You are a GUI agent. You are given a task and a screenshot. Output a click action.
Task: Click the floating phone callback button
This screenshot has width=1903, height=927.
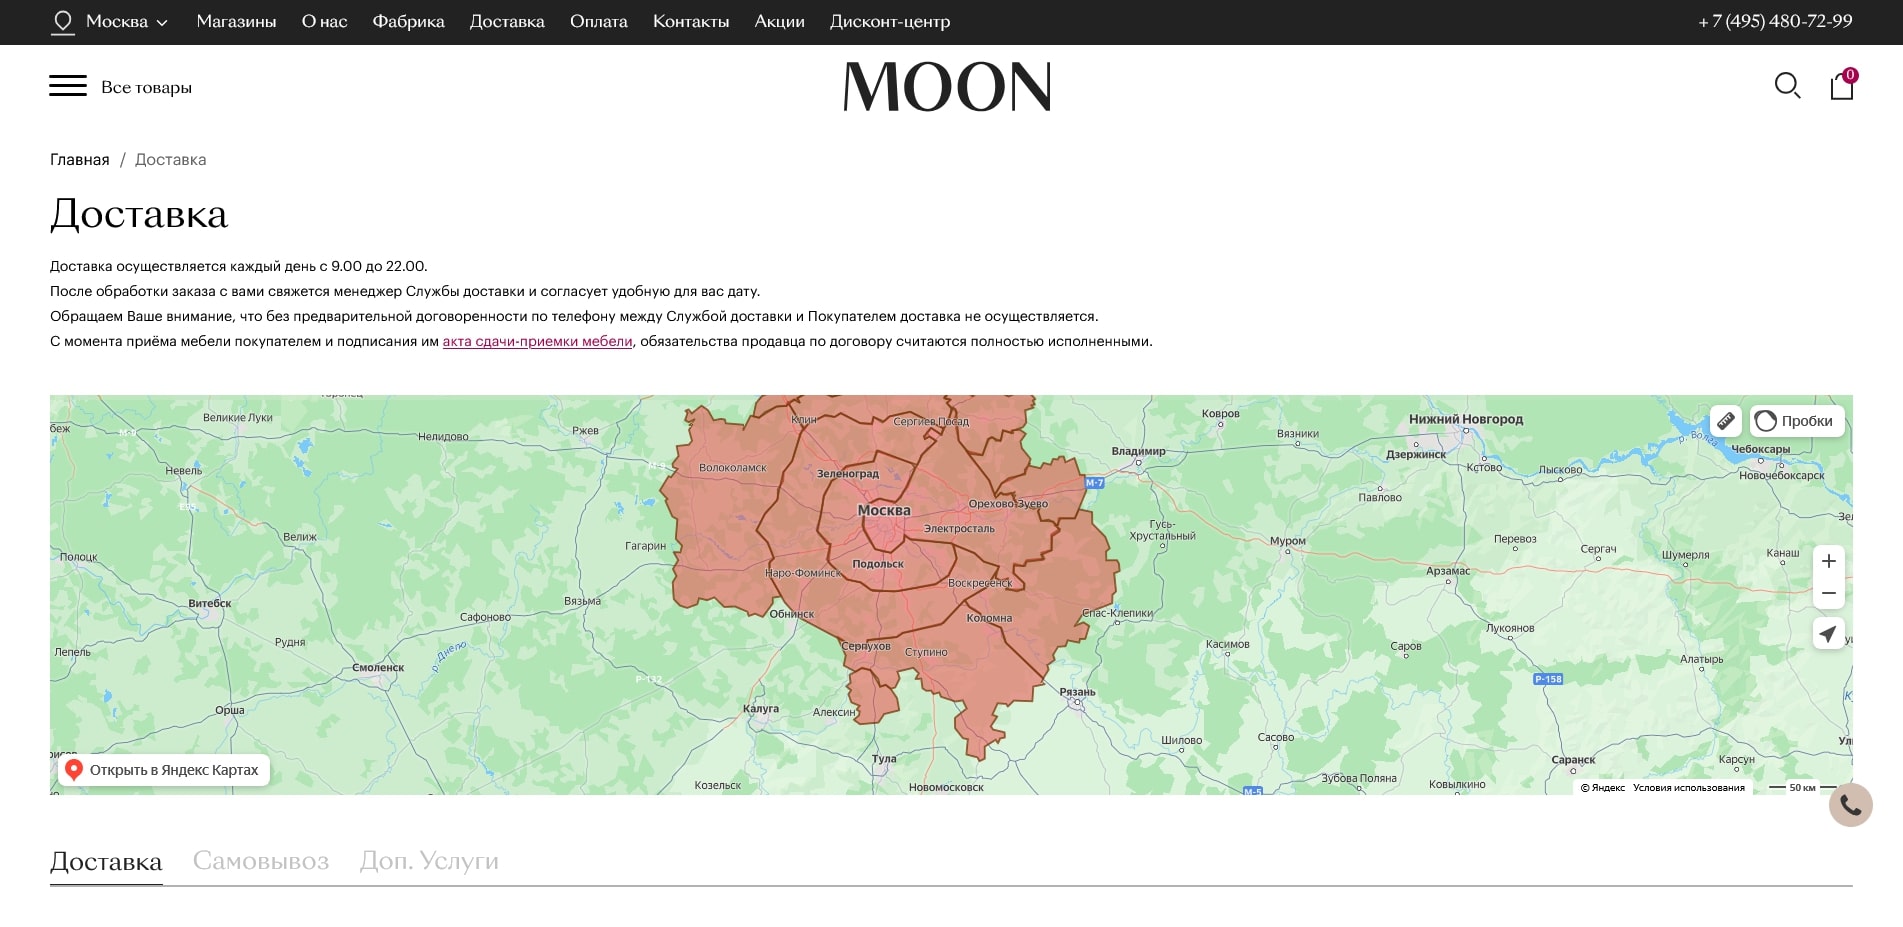point(1850,805)
